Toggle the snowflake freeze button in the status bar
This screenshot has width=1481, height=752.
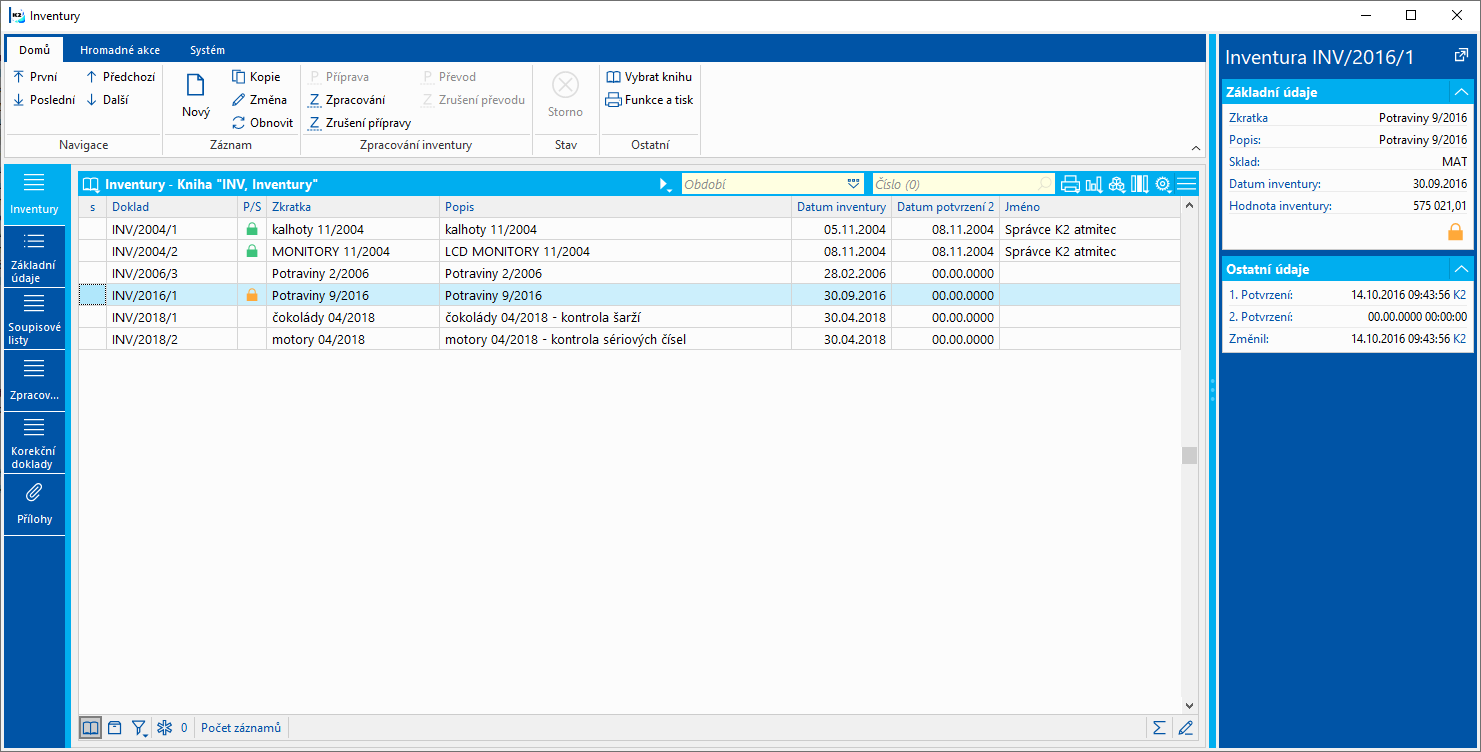[164, 728]
